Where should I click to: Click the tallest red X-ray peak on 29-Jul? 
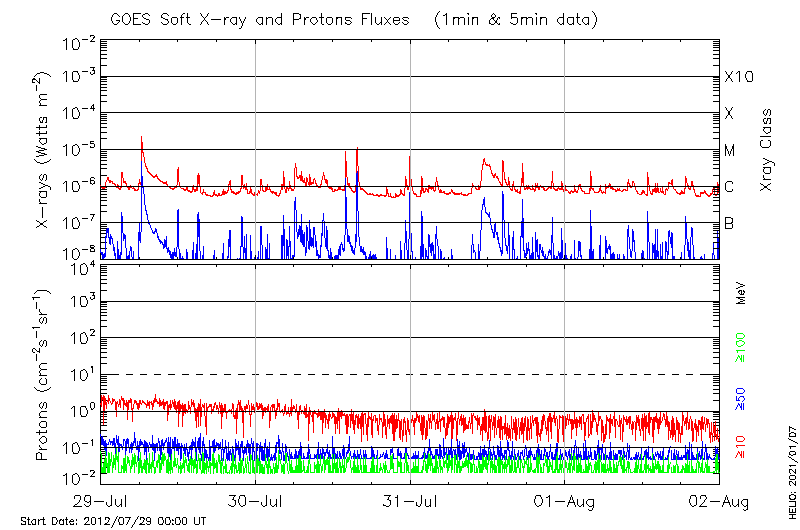point(142,139)
